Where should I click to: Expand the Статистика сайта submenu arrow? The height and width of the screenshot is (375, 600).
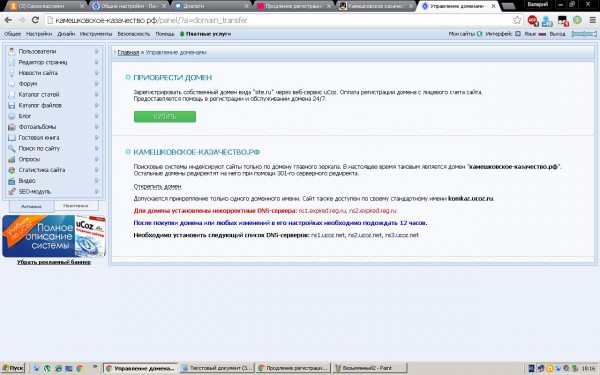pyautogui.click(x=96, y=170)
